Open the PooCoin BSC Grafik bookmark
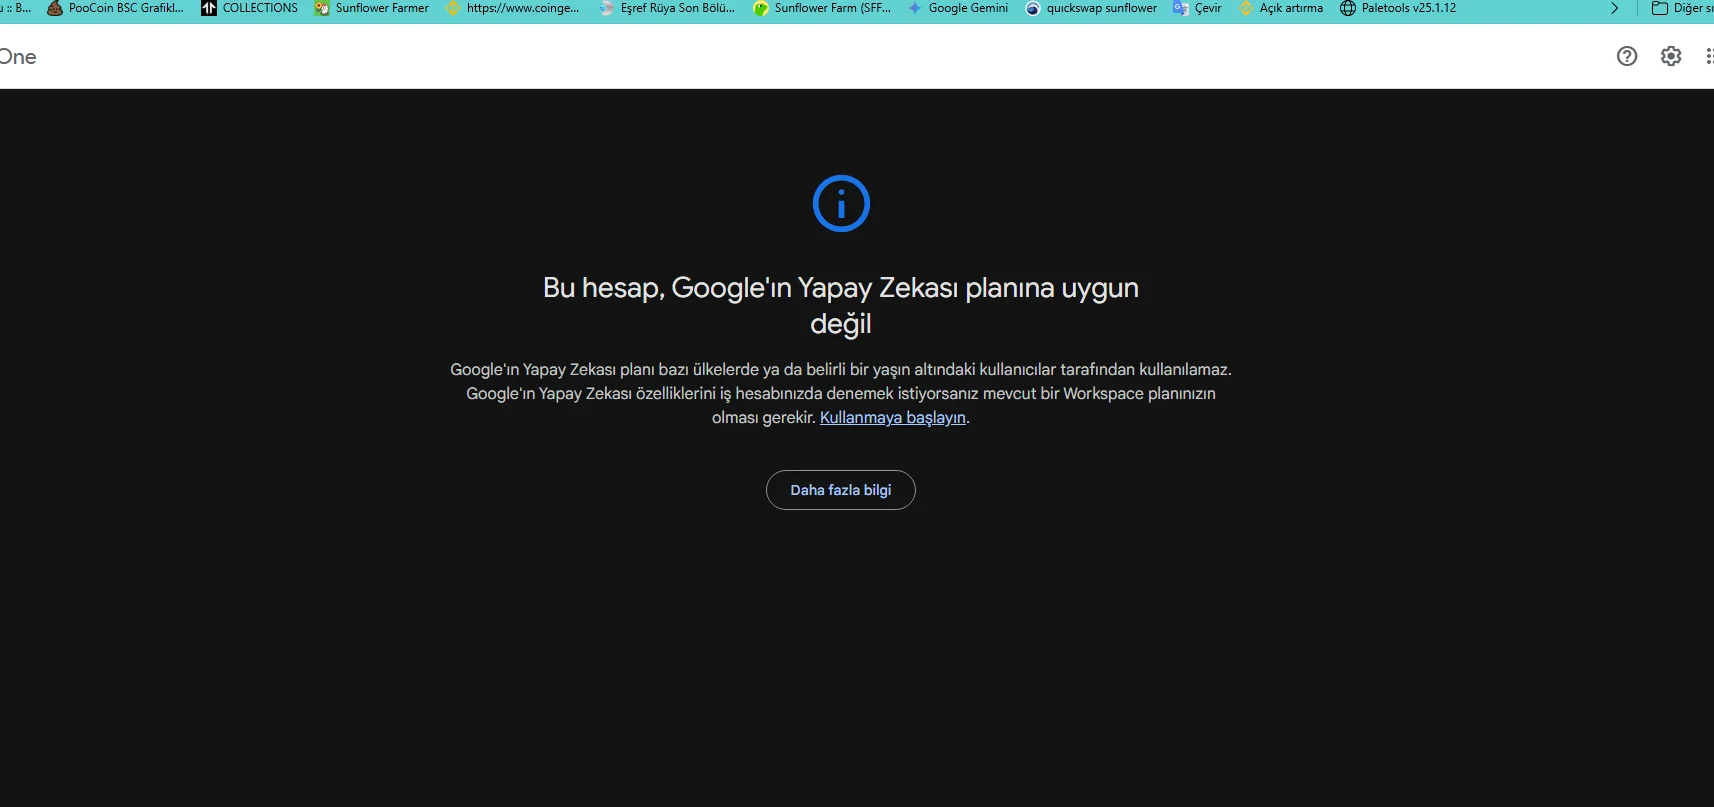Image resolution: width=1714 pixels, height=807 pixels. point(116,8)
